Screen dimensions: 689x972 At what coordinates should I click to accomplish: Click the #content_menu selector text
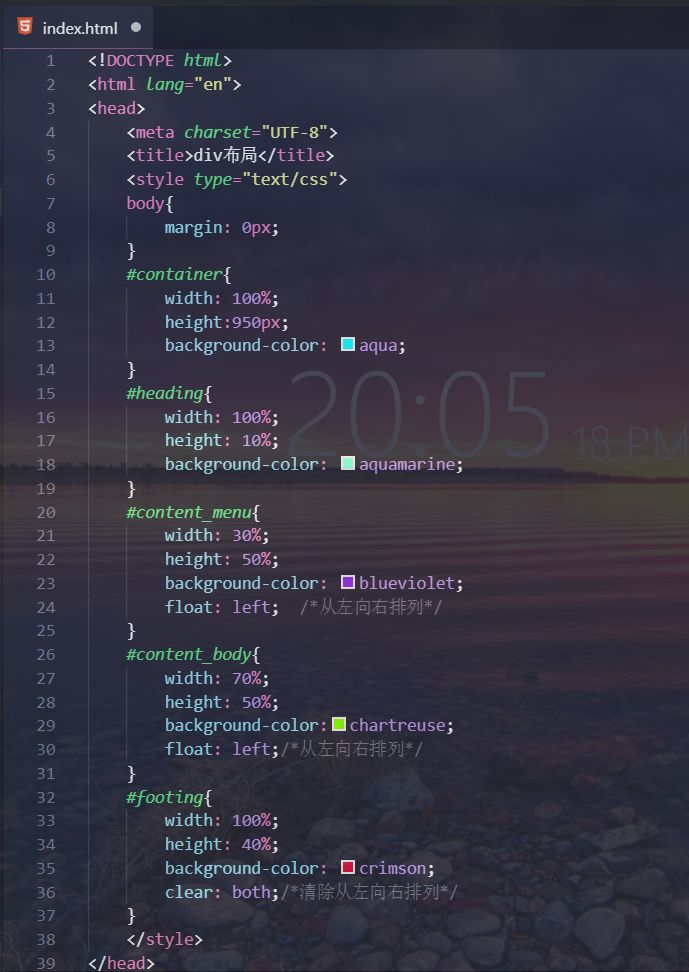tap(185, 512)
